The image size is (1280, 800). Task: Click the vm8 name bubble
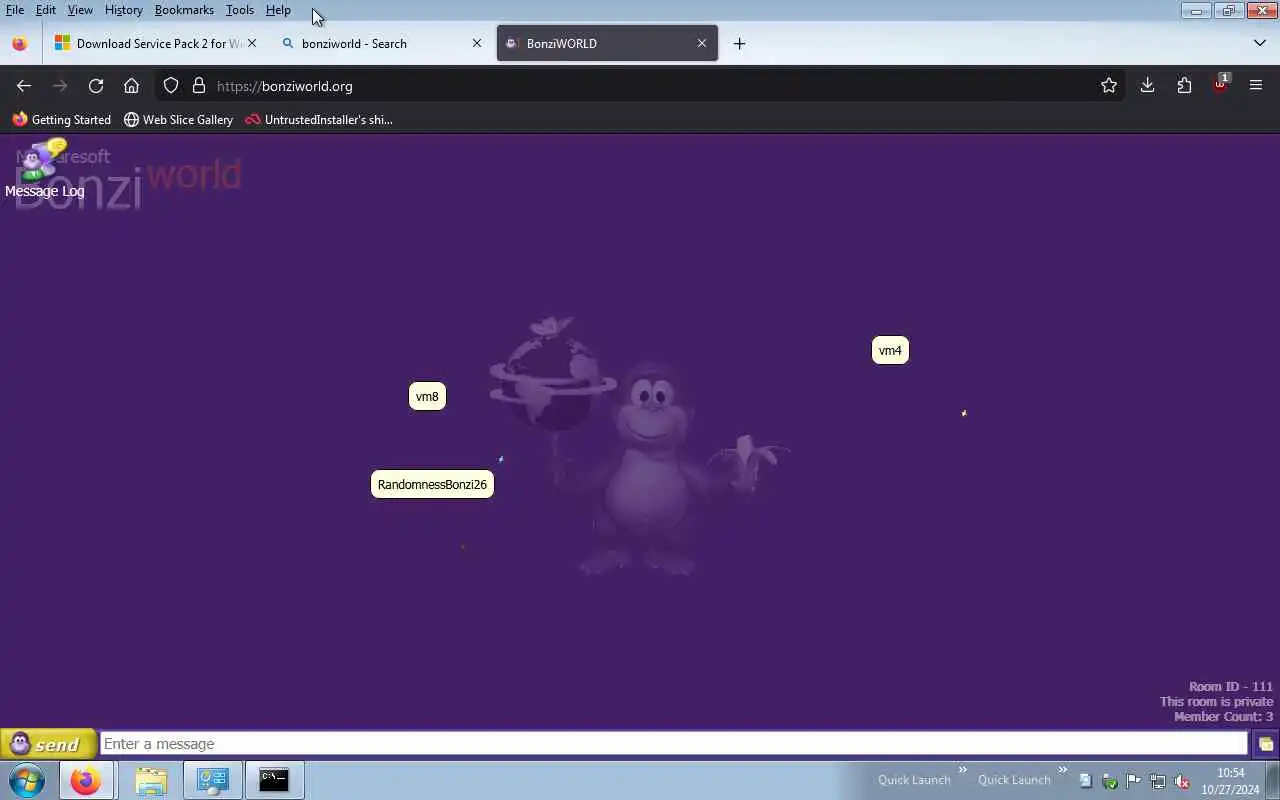point(427,396)
